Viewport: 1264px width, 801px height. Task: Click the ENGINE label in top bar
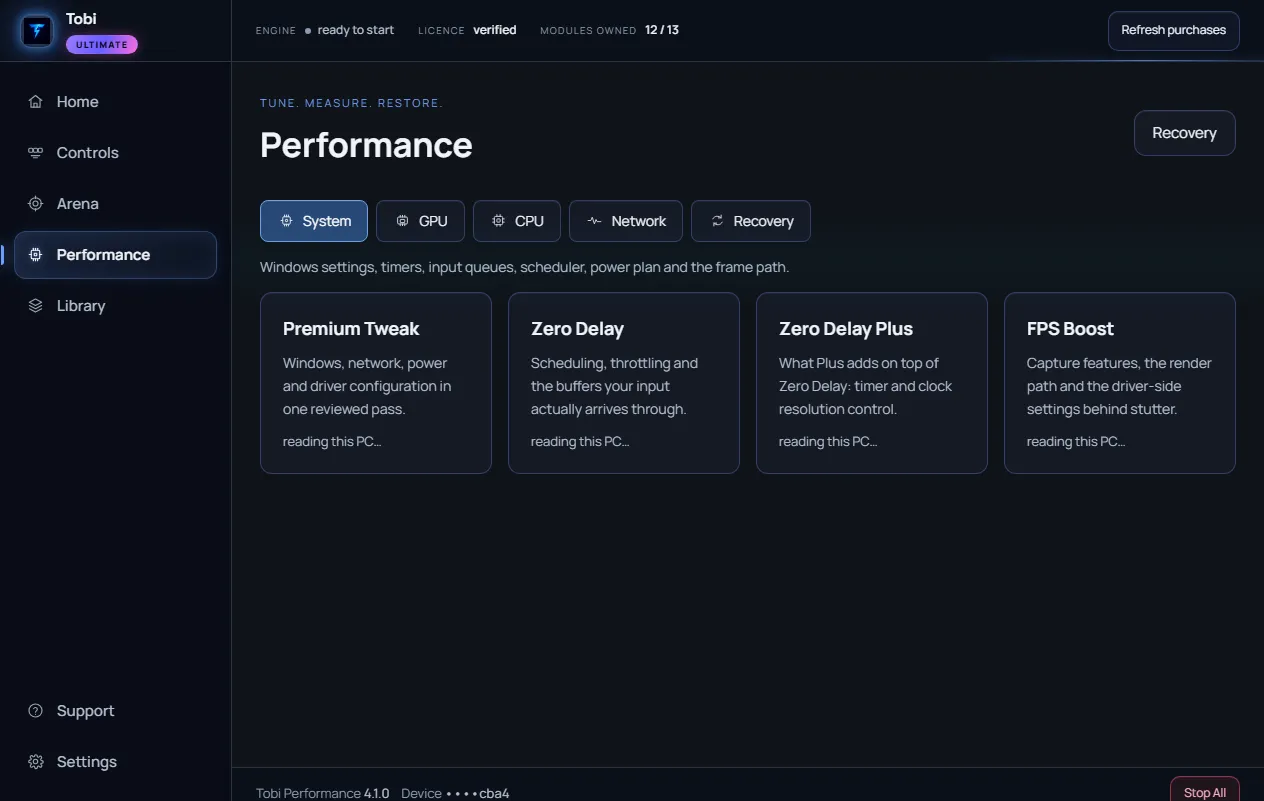point(276,31)
